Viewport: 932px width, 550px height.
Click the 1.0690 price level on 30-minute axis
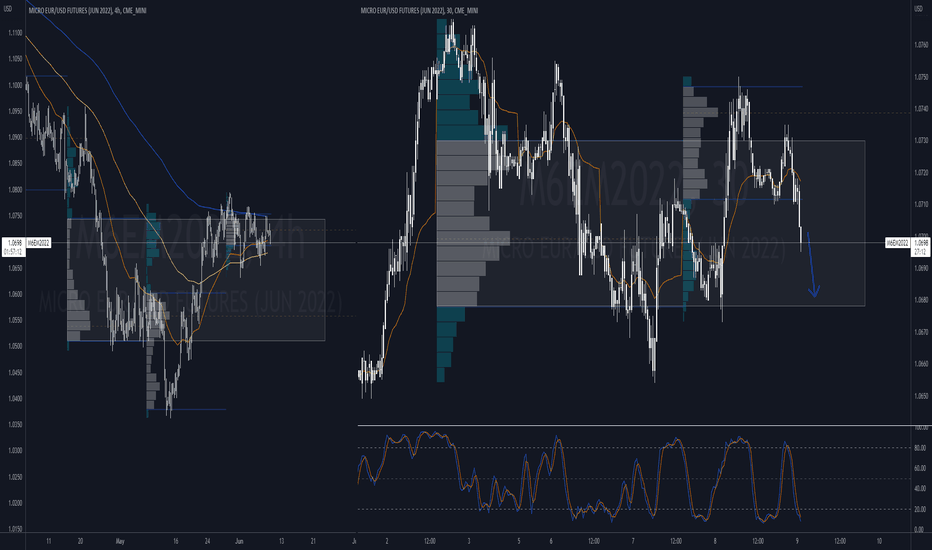(921, 268)
